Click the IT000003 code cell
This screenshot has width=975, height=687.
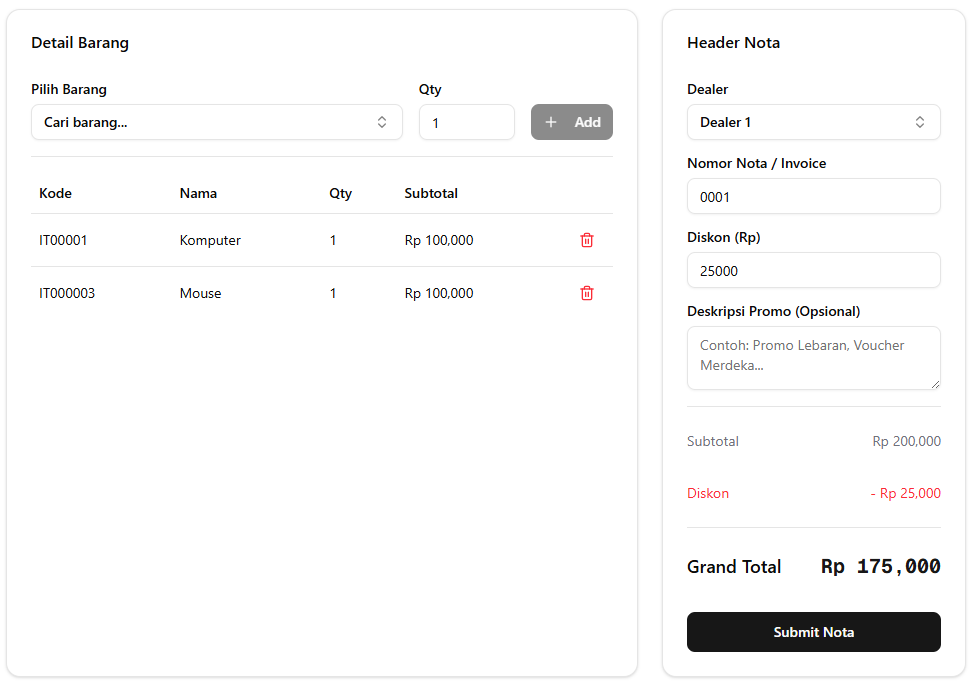click(67, 293)
